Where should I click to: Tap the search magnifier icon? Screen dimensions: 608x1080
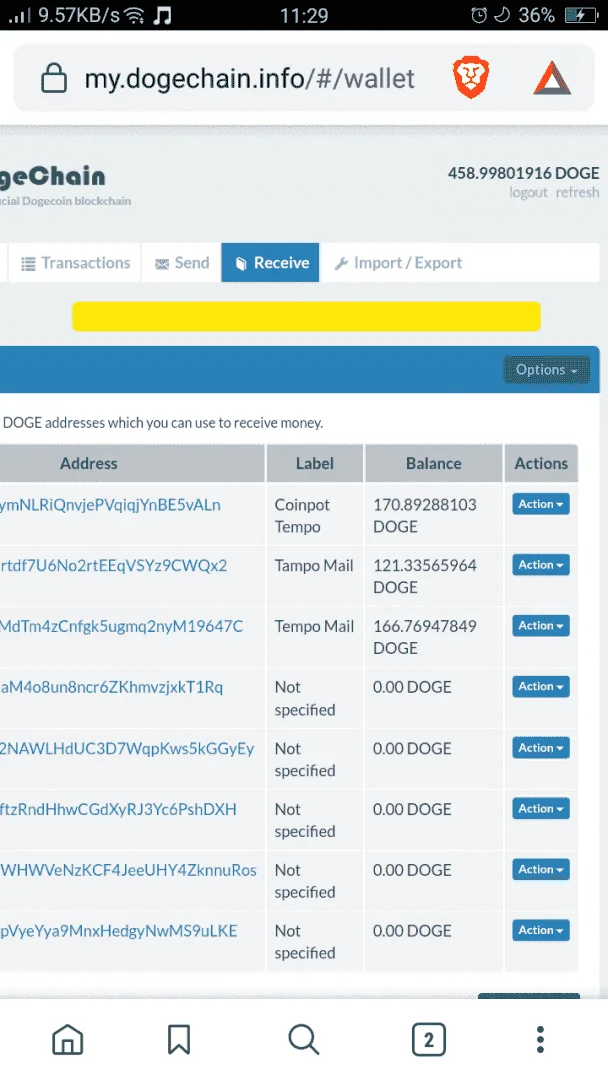(304, 1039)
